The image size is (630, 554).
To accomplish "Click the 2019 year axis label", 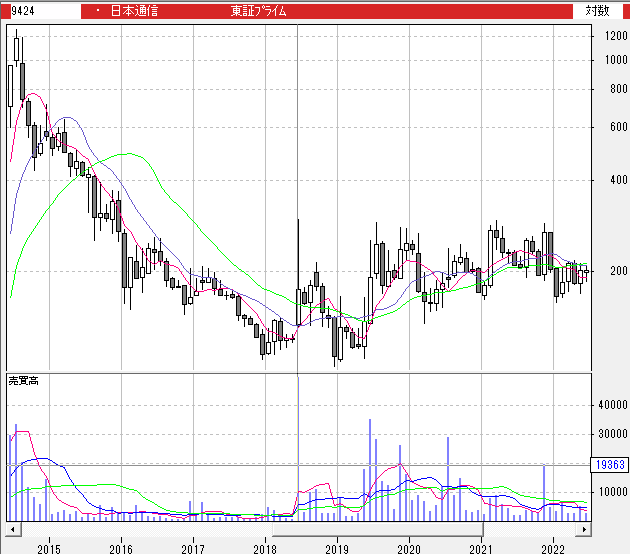I will click(x=337, y=549).
